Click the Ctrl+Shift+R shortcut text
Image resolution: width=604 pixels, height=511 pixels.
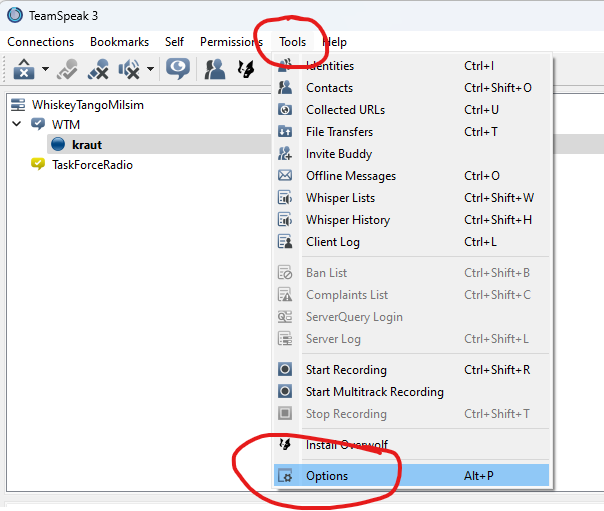click(497, 370)
